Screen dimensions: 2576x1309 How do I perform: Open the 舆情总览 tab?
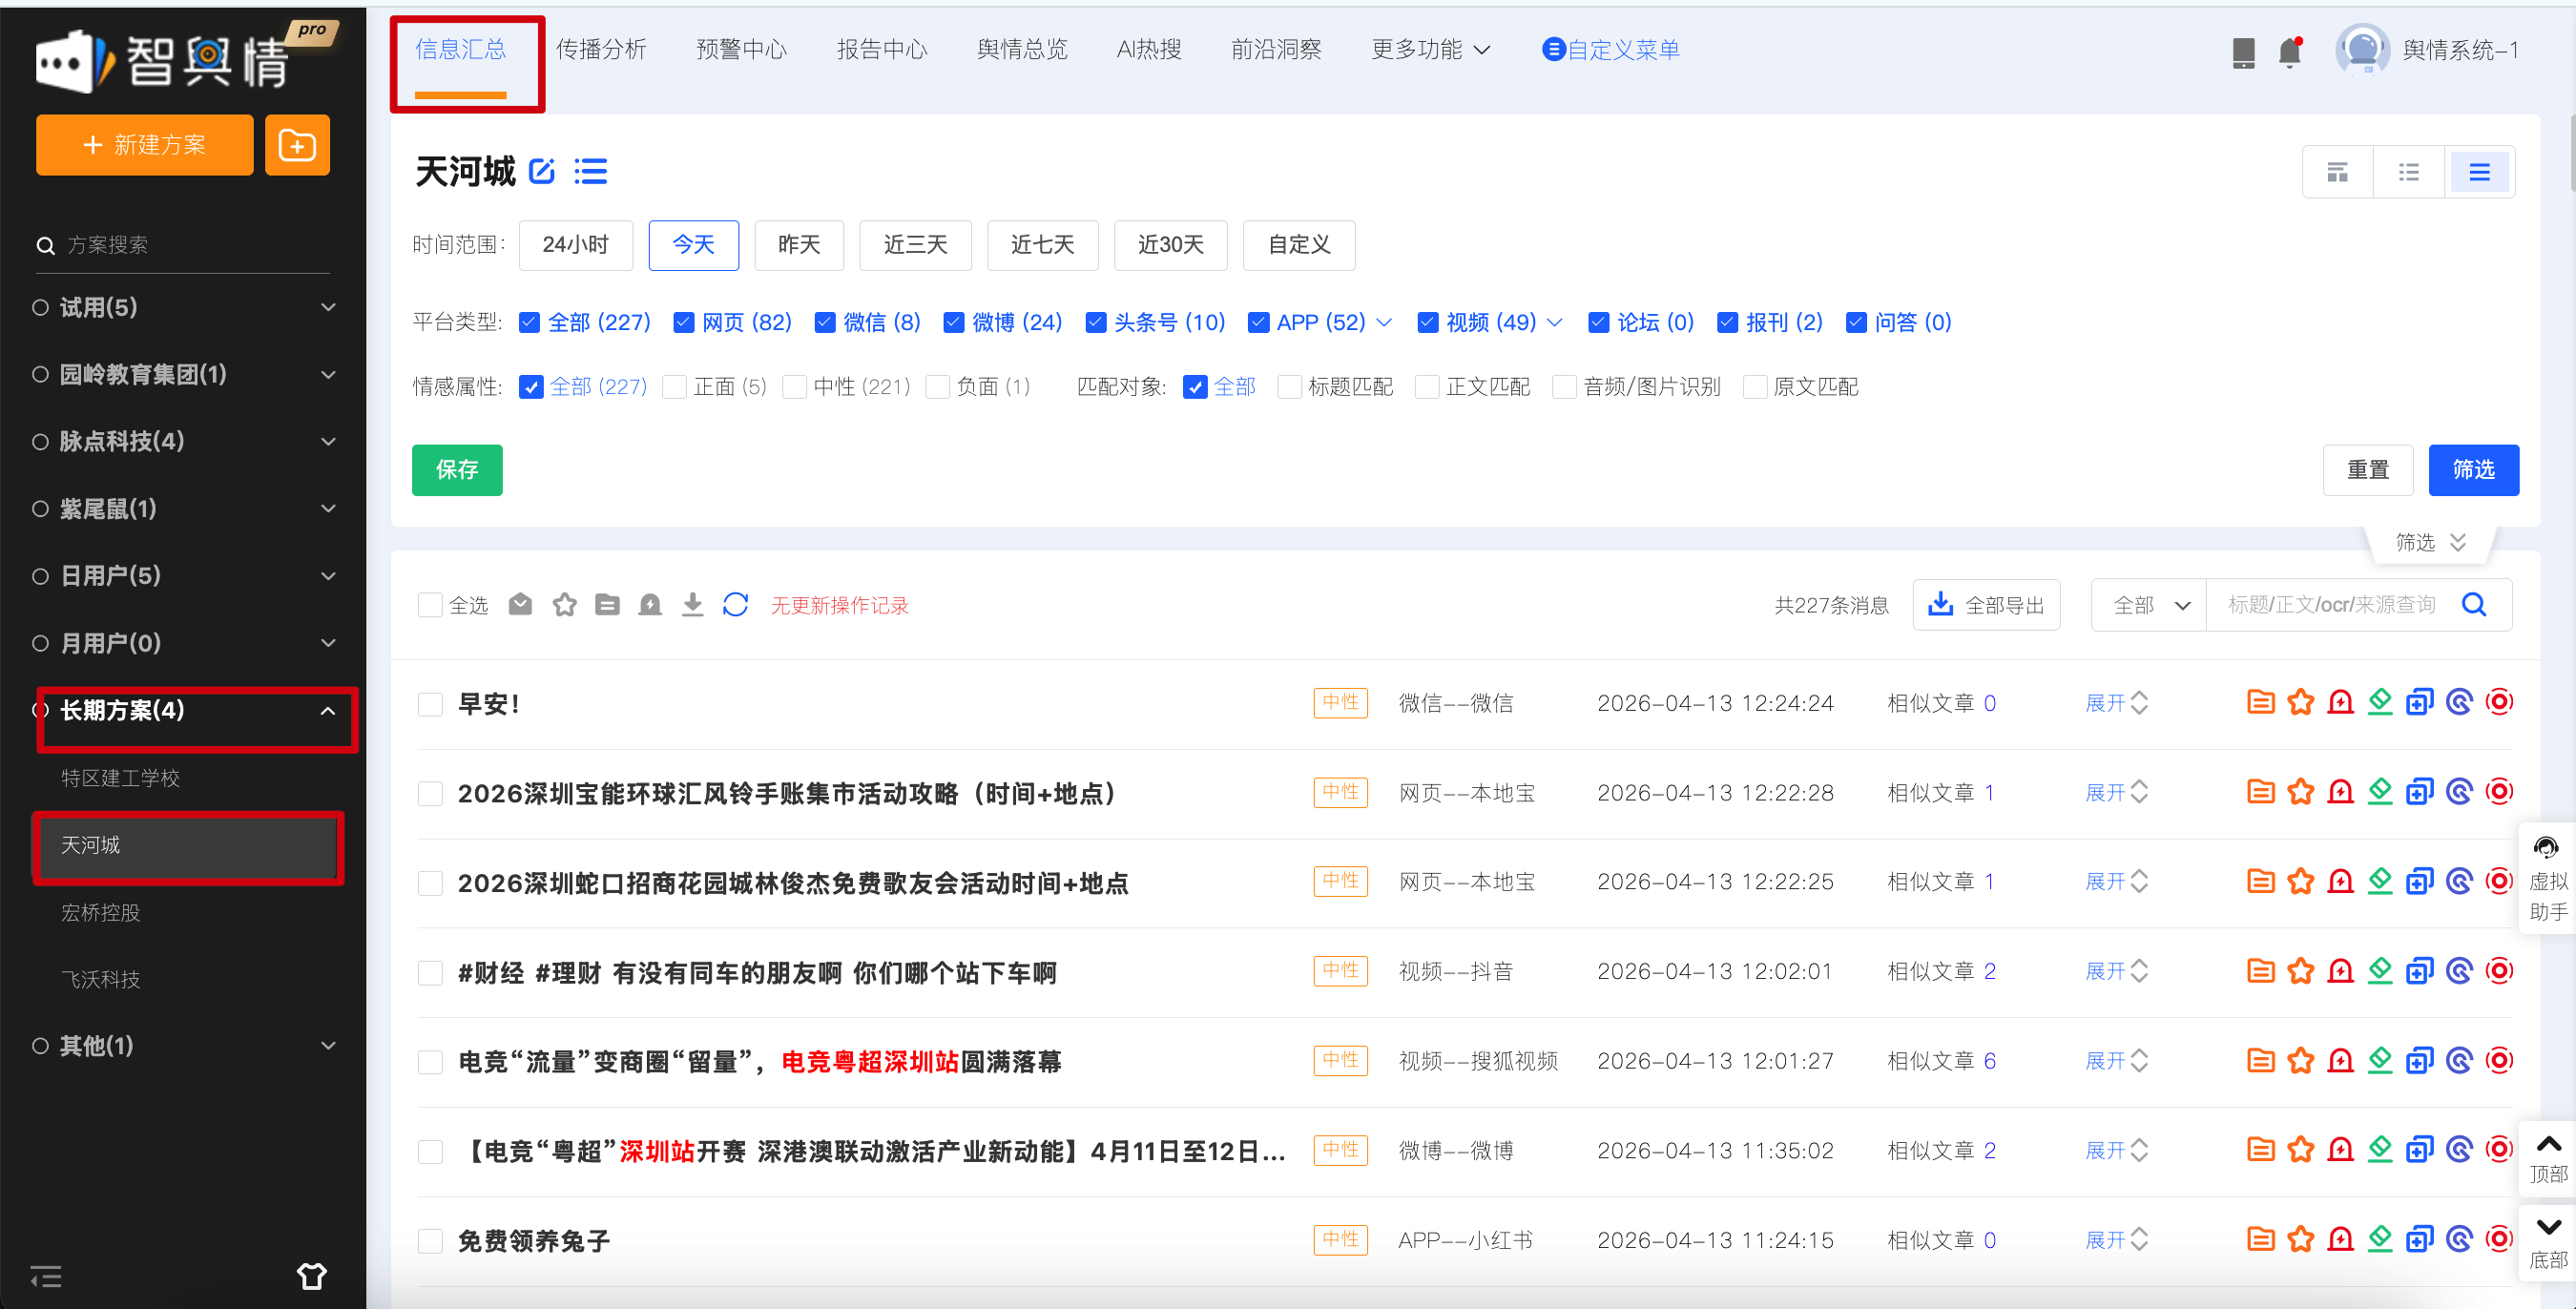tap(1022, 49)
